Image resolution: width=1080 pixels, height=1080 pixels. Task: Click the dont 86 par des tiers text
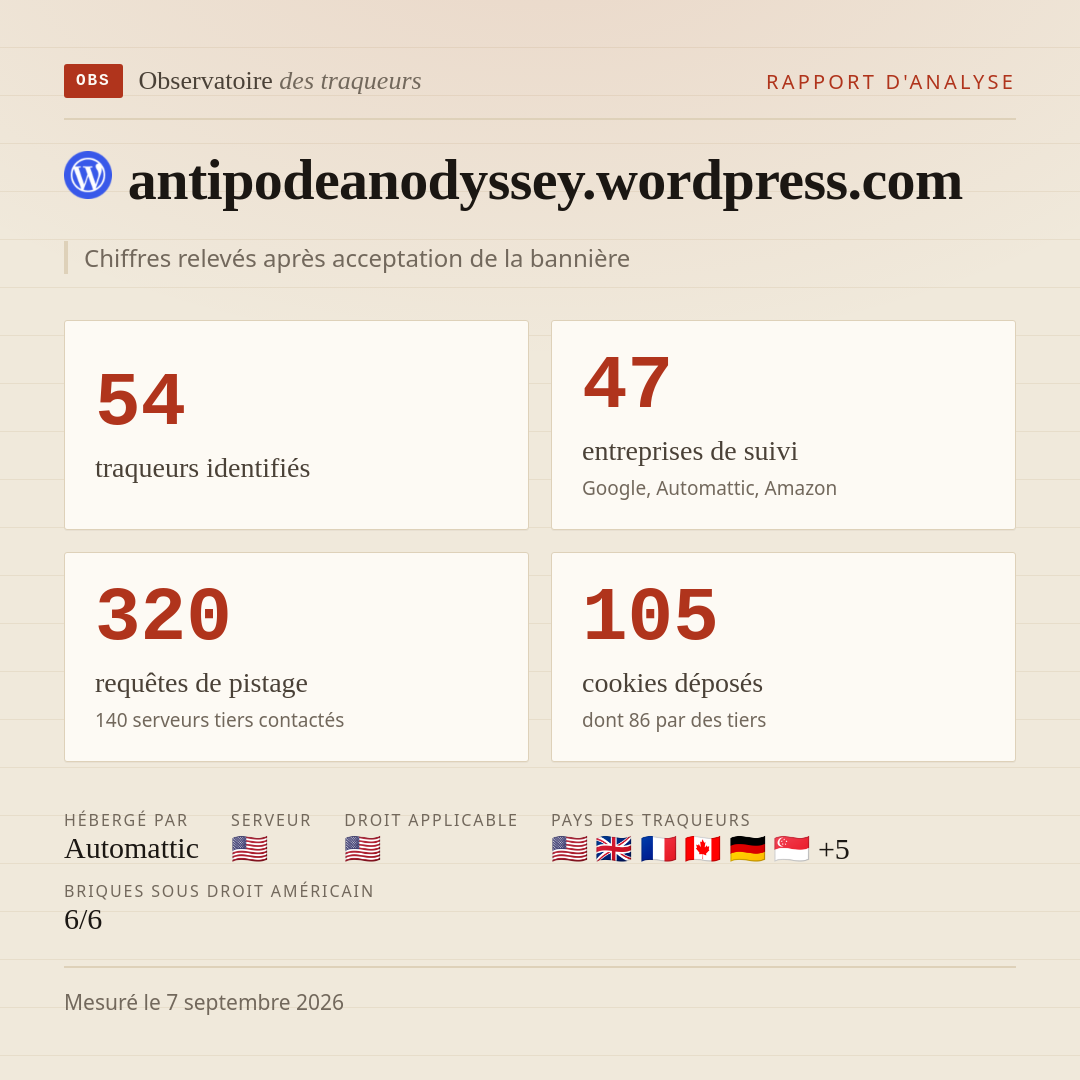click(x=674, y=720)
